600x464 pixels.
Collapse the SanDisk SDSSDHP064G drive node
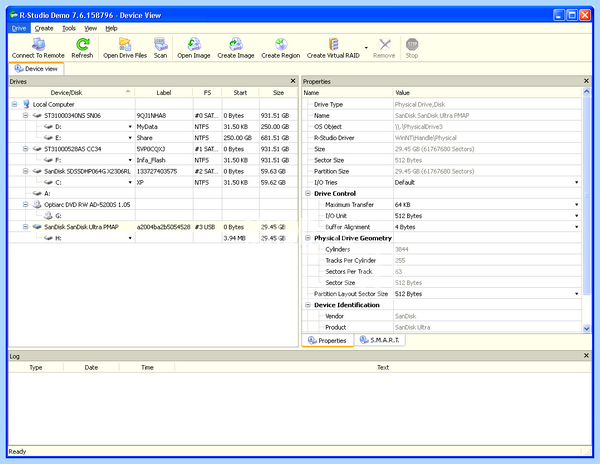(x=26, y=171)
